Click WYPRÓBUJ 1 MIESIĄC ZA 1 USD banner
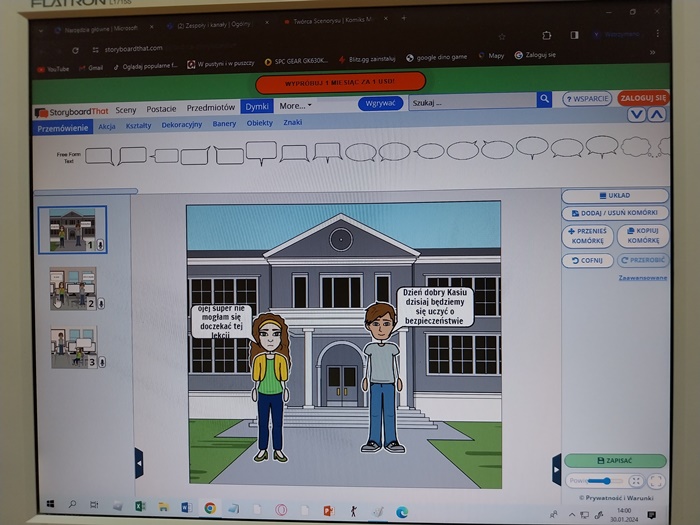Screen dimensions: 700x525 (x=340, y=83)
